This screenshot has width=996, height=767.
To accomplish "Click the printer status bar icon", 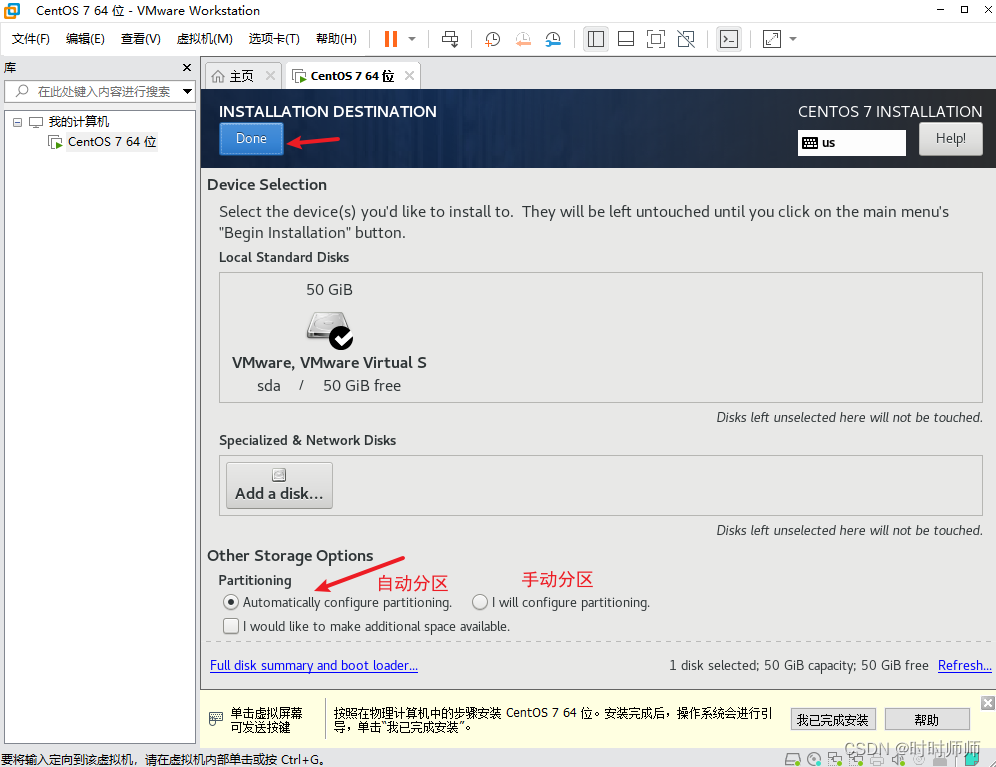I will [x=877, y=759].
